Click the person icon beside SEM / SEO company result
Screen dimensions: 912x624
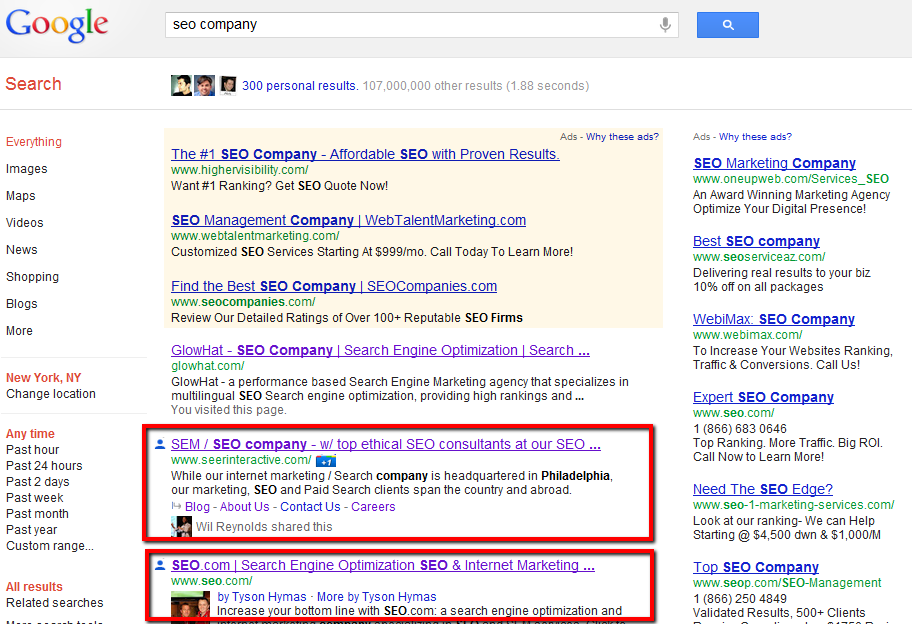[x=160, y=444]
